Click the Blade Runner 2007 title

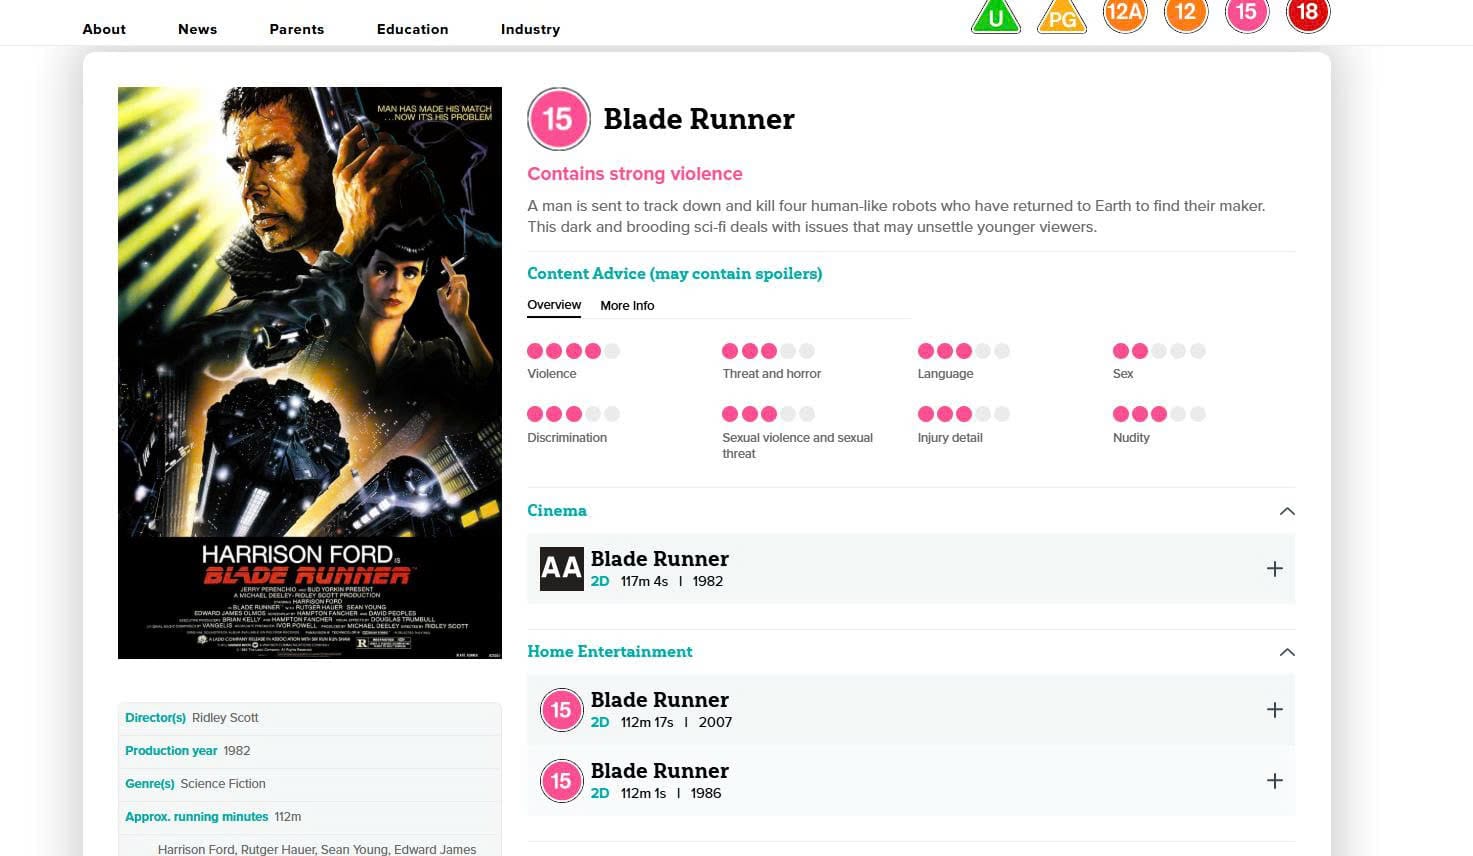[x=660, y=699]
